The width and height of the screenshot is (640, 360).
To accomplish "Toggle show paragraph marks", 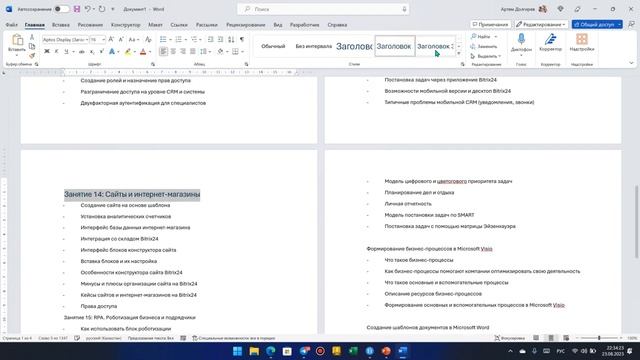I will click(242, 40).
